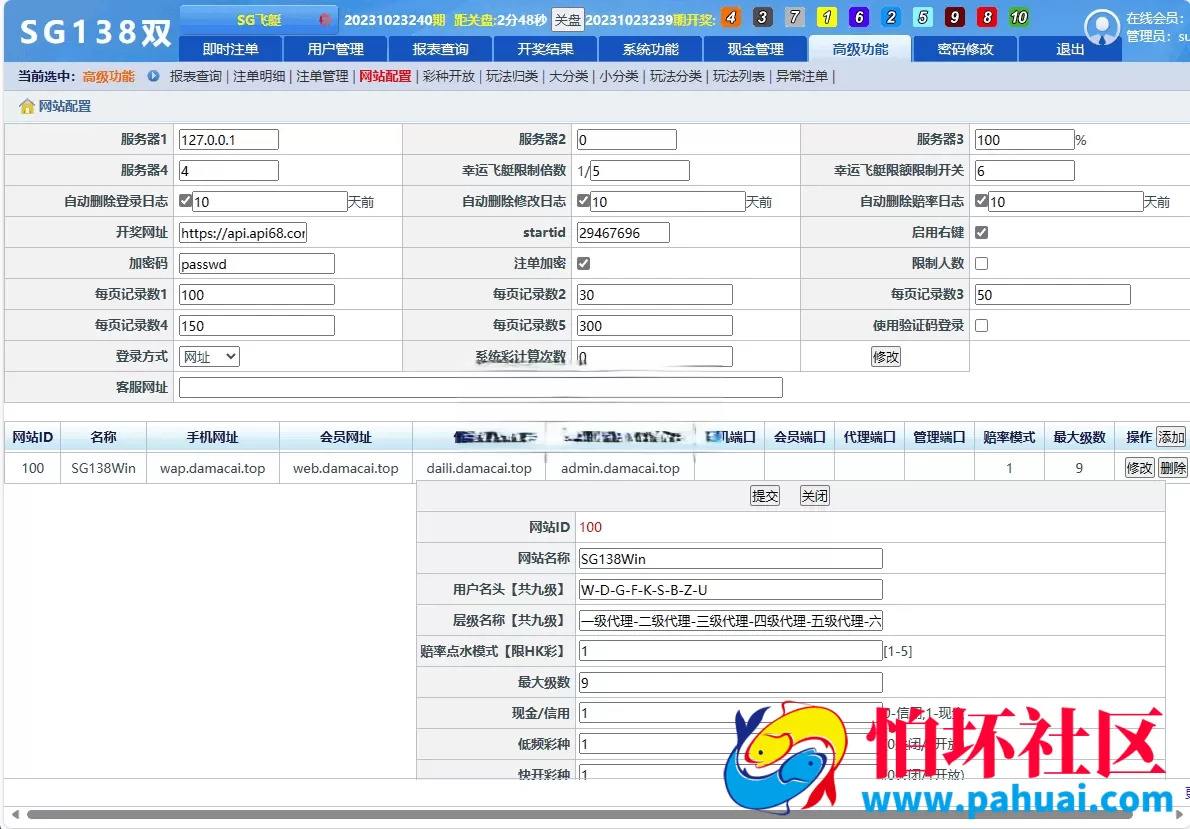1190x829 pixels.
Task: Click the 最大级数 input in edit panel
Action: coord(730,682)
